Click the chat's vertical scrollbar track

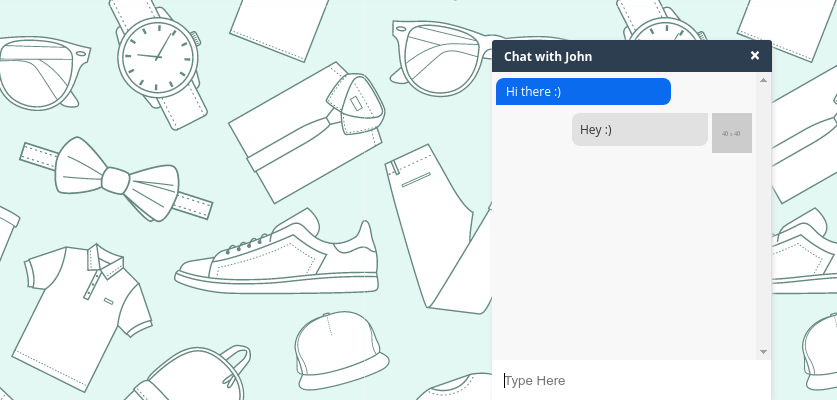pyautogui.click(x=763, y=216)
